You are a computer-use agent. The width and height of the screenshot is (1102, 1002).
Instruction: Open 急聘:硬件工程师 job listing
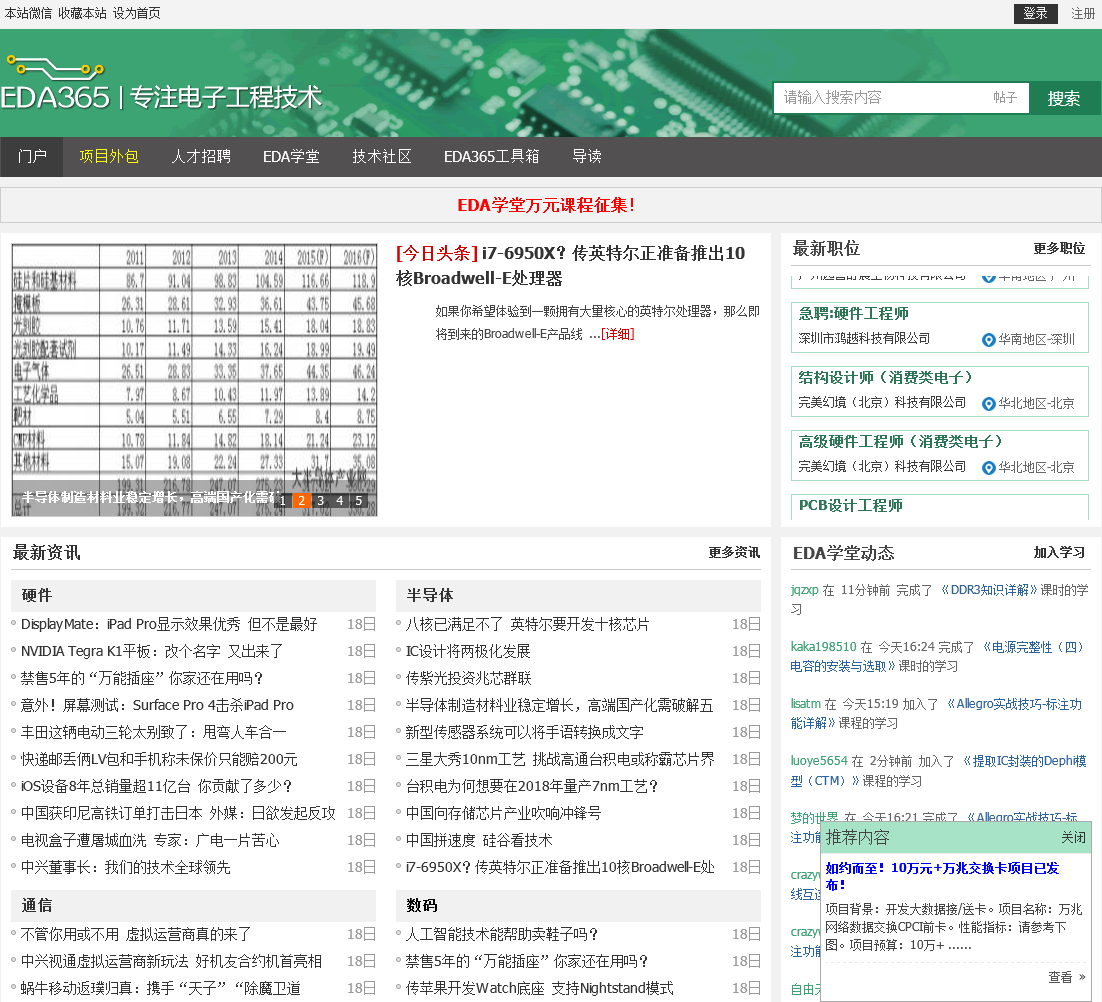(853, 314)
